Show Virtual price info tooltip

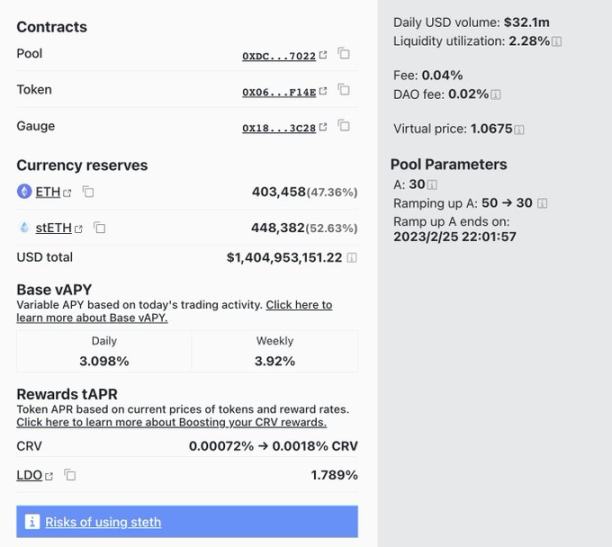(519, 129)
